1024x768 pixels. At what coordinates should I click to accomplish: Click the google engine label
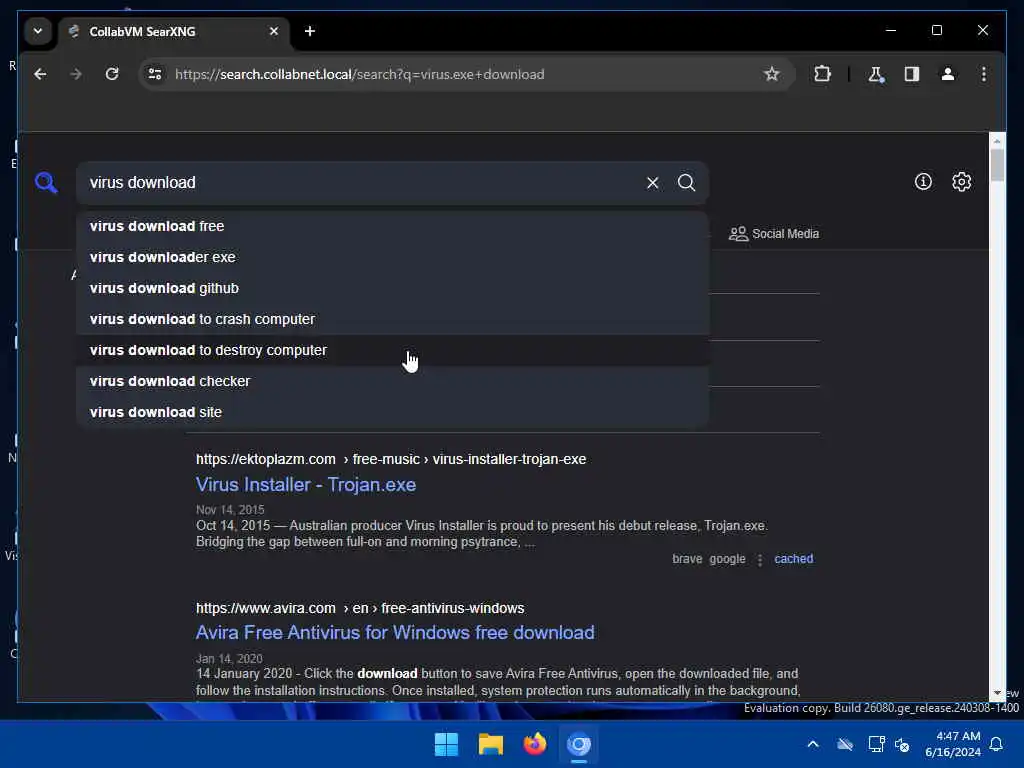pyautogui.click(x=728, y=559)
